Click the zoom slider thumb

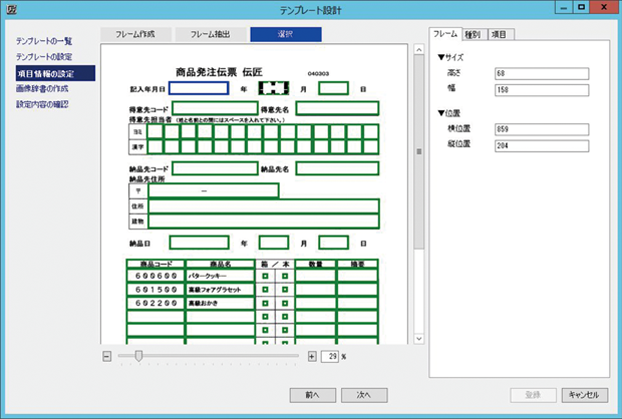point(138,356)
